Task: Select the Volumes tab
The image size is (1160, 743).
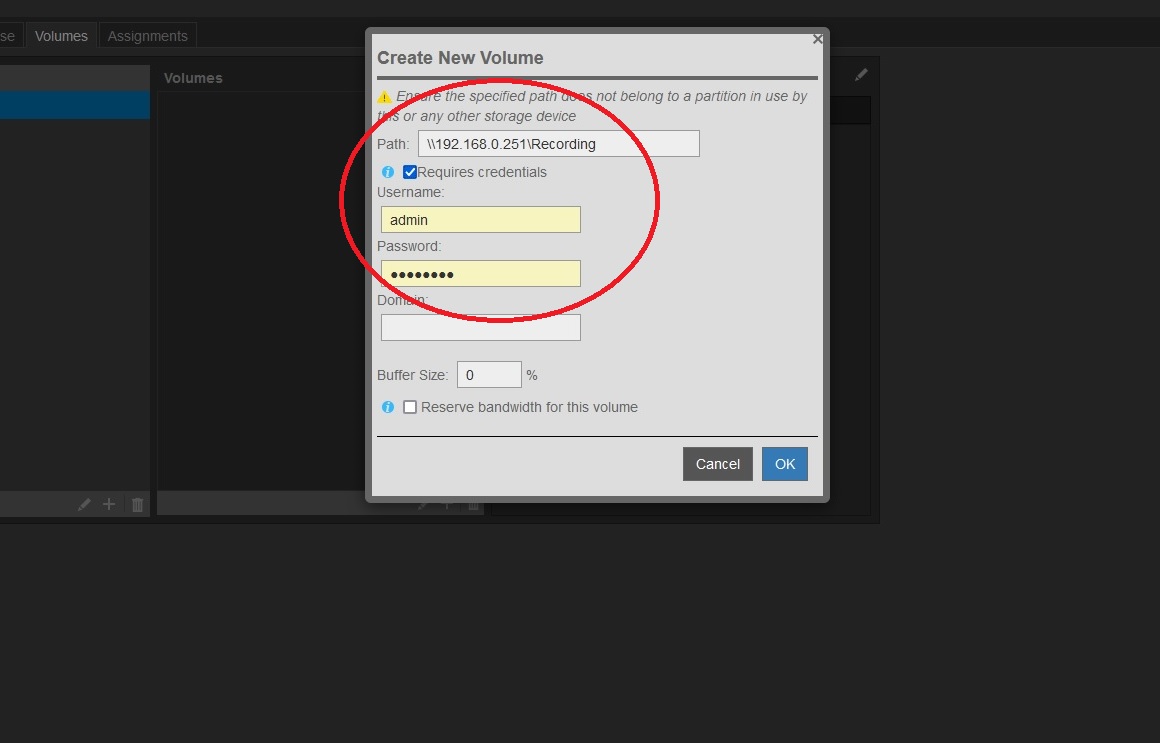Action: pos(61,35)
